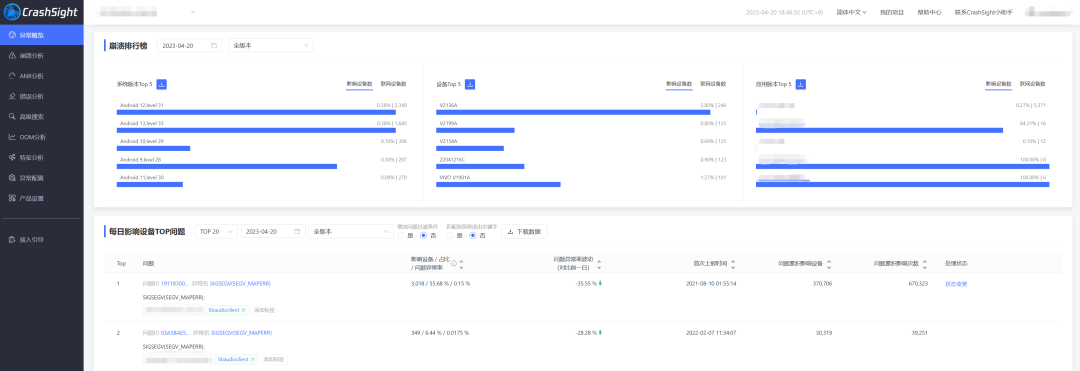Open calendar for 崩溃排行榜 date
This screenshot has width=1080, height=371.
pos(214,45)
